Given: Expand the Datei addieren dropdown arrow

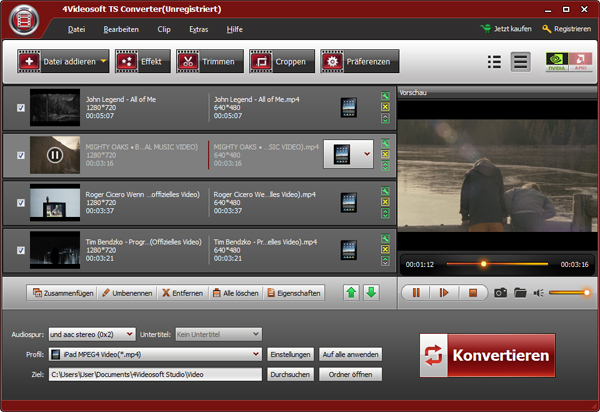Looking at the screenshot, I should pos(103,62).
